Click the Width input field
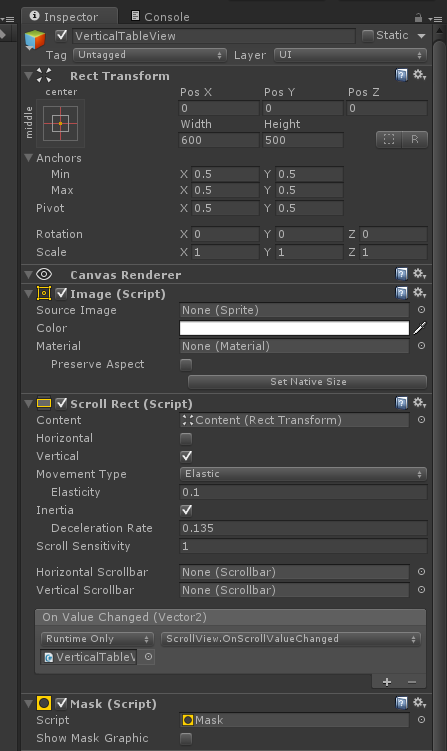This screenshot has width=447, height=751. [x=219, y=140]
